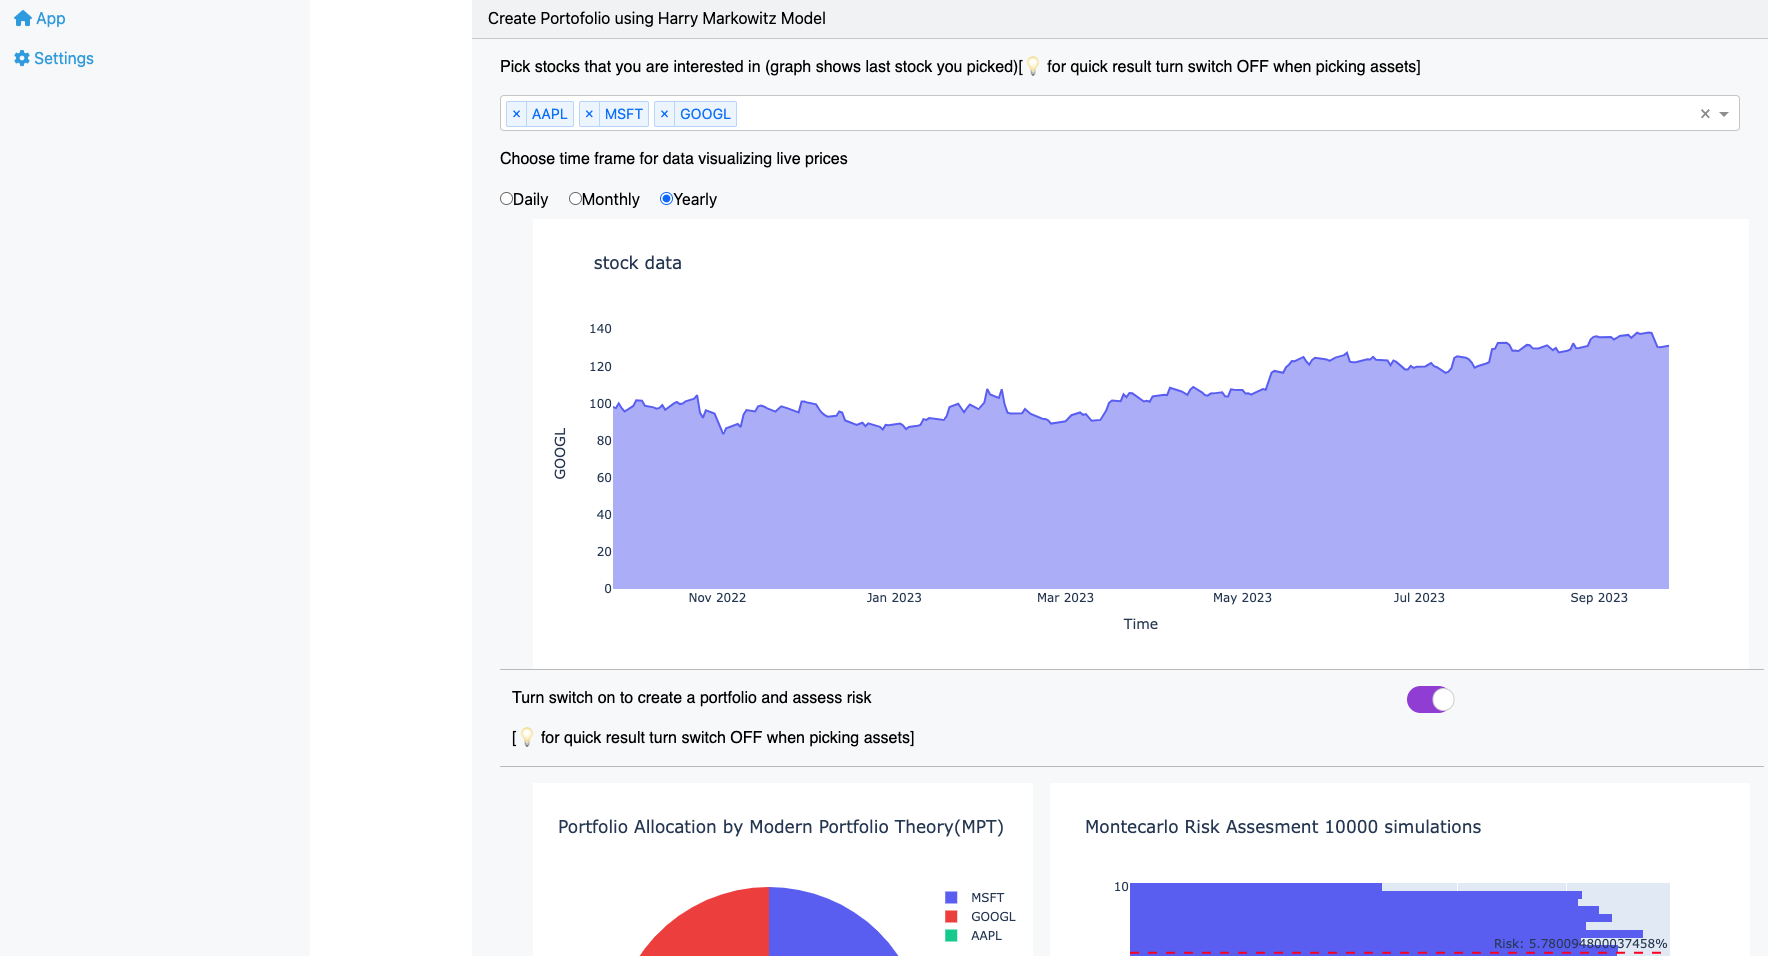Screen dimensions: 1773x956
Task: Select the Yearly time frame
Action: point(666,199)
